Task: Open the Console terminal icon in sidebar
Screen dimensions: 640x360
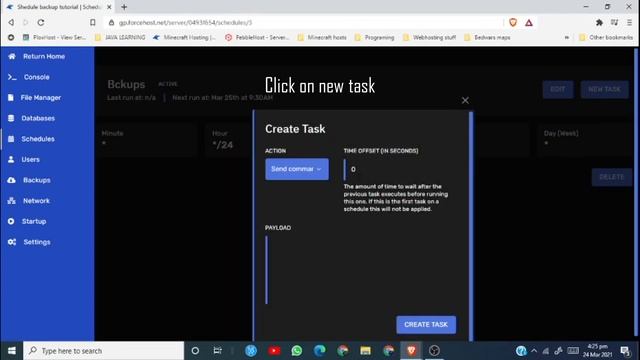Action: click(12, 77)
